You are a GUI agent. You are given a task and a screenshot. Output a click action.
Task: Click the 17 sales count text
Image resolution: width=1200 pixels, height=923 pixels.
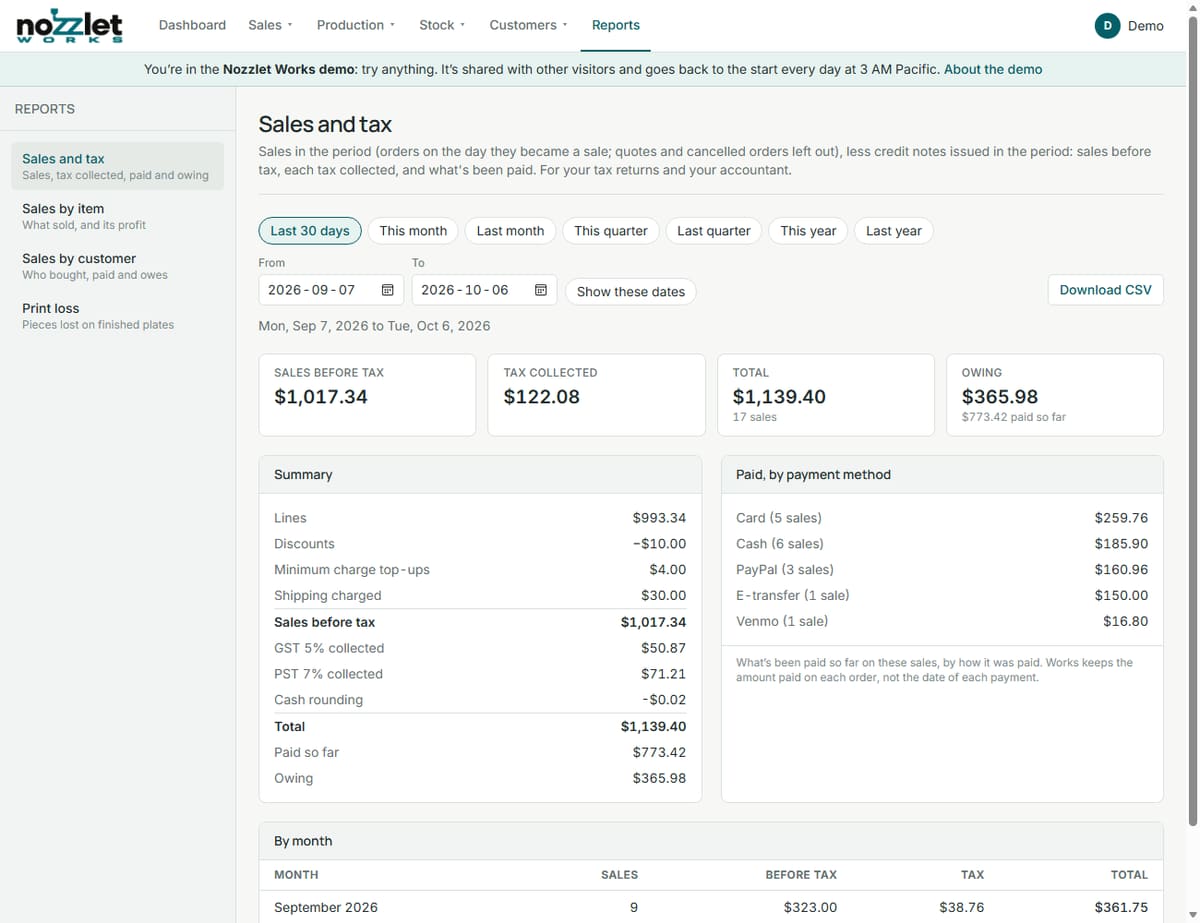pos(755,417)
